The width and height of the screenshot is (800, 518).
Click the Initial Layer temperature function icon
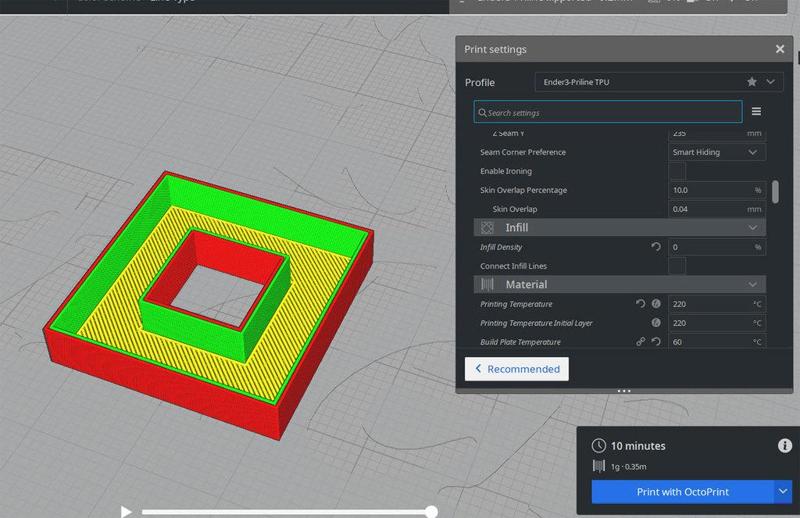tap(656, 323)
